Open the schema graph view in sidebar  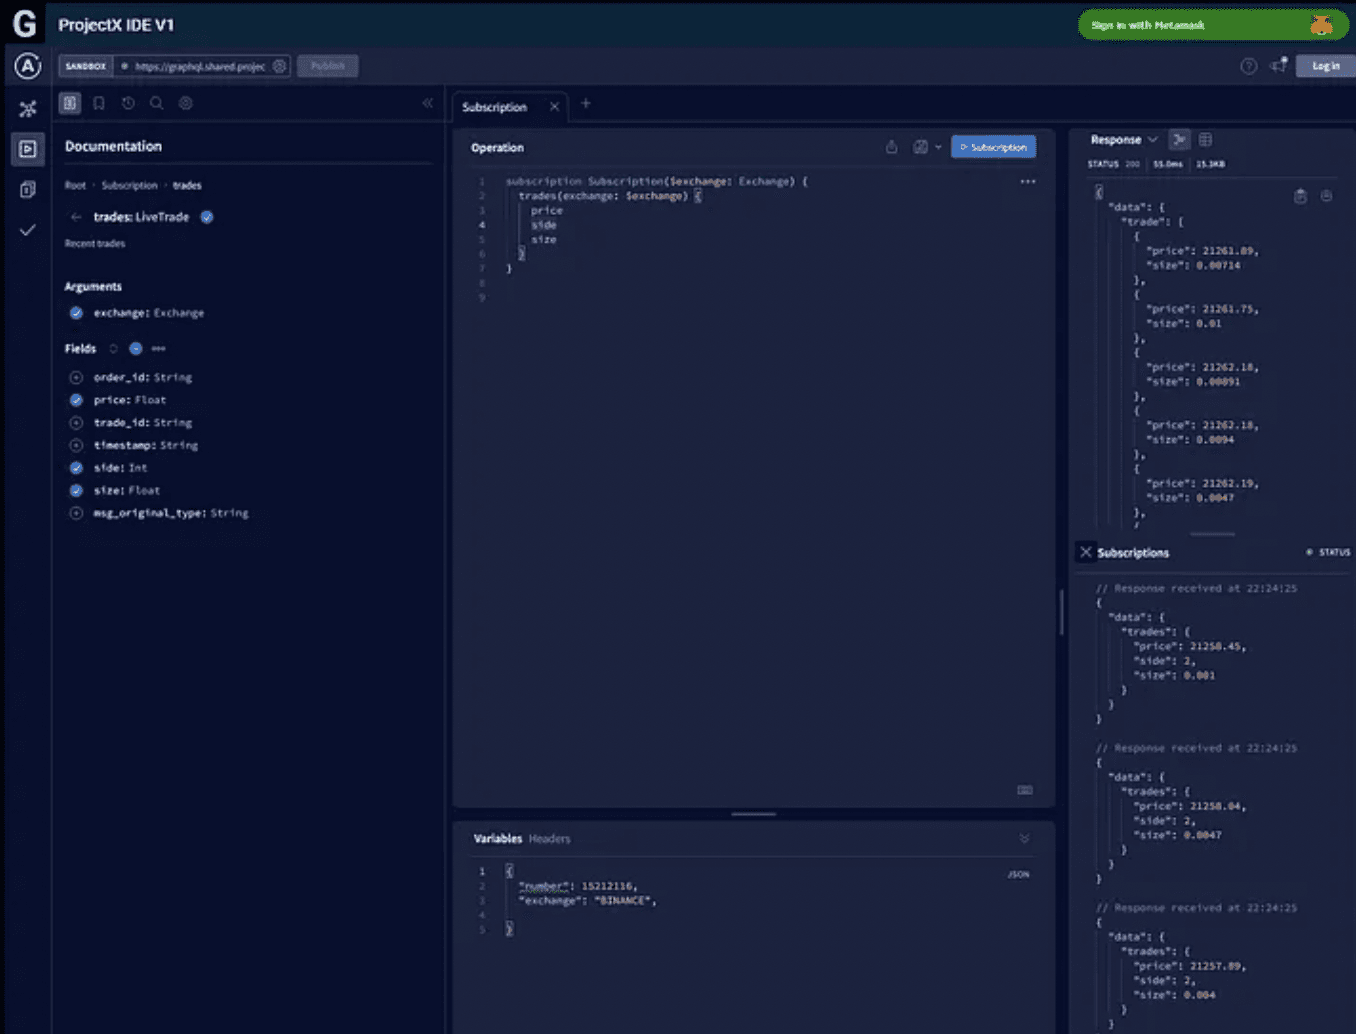(27, 109)
